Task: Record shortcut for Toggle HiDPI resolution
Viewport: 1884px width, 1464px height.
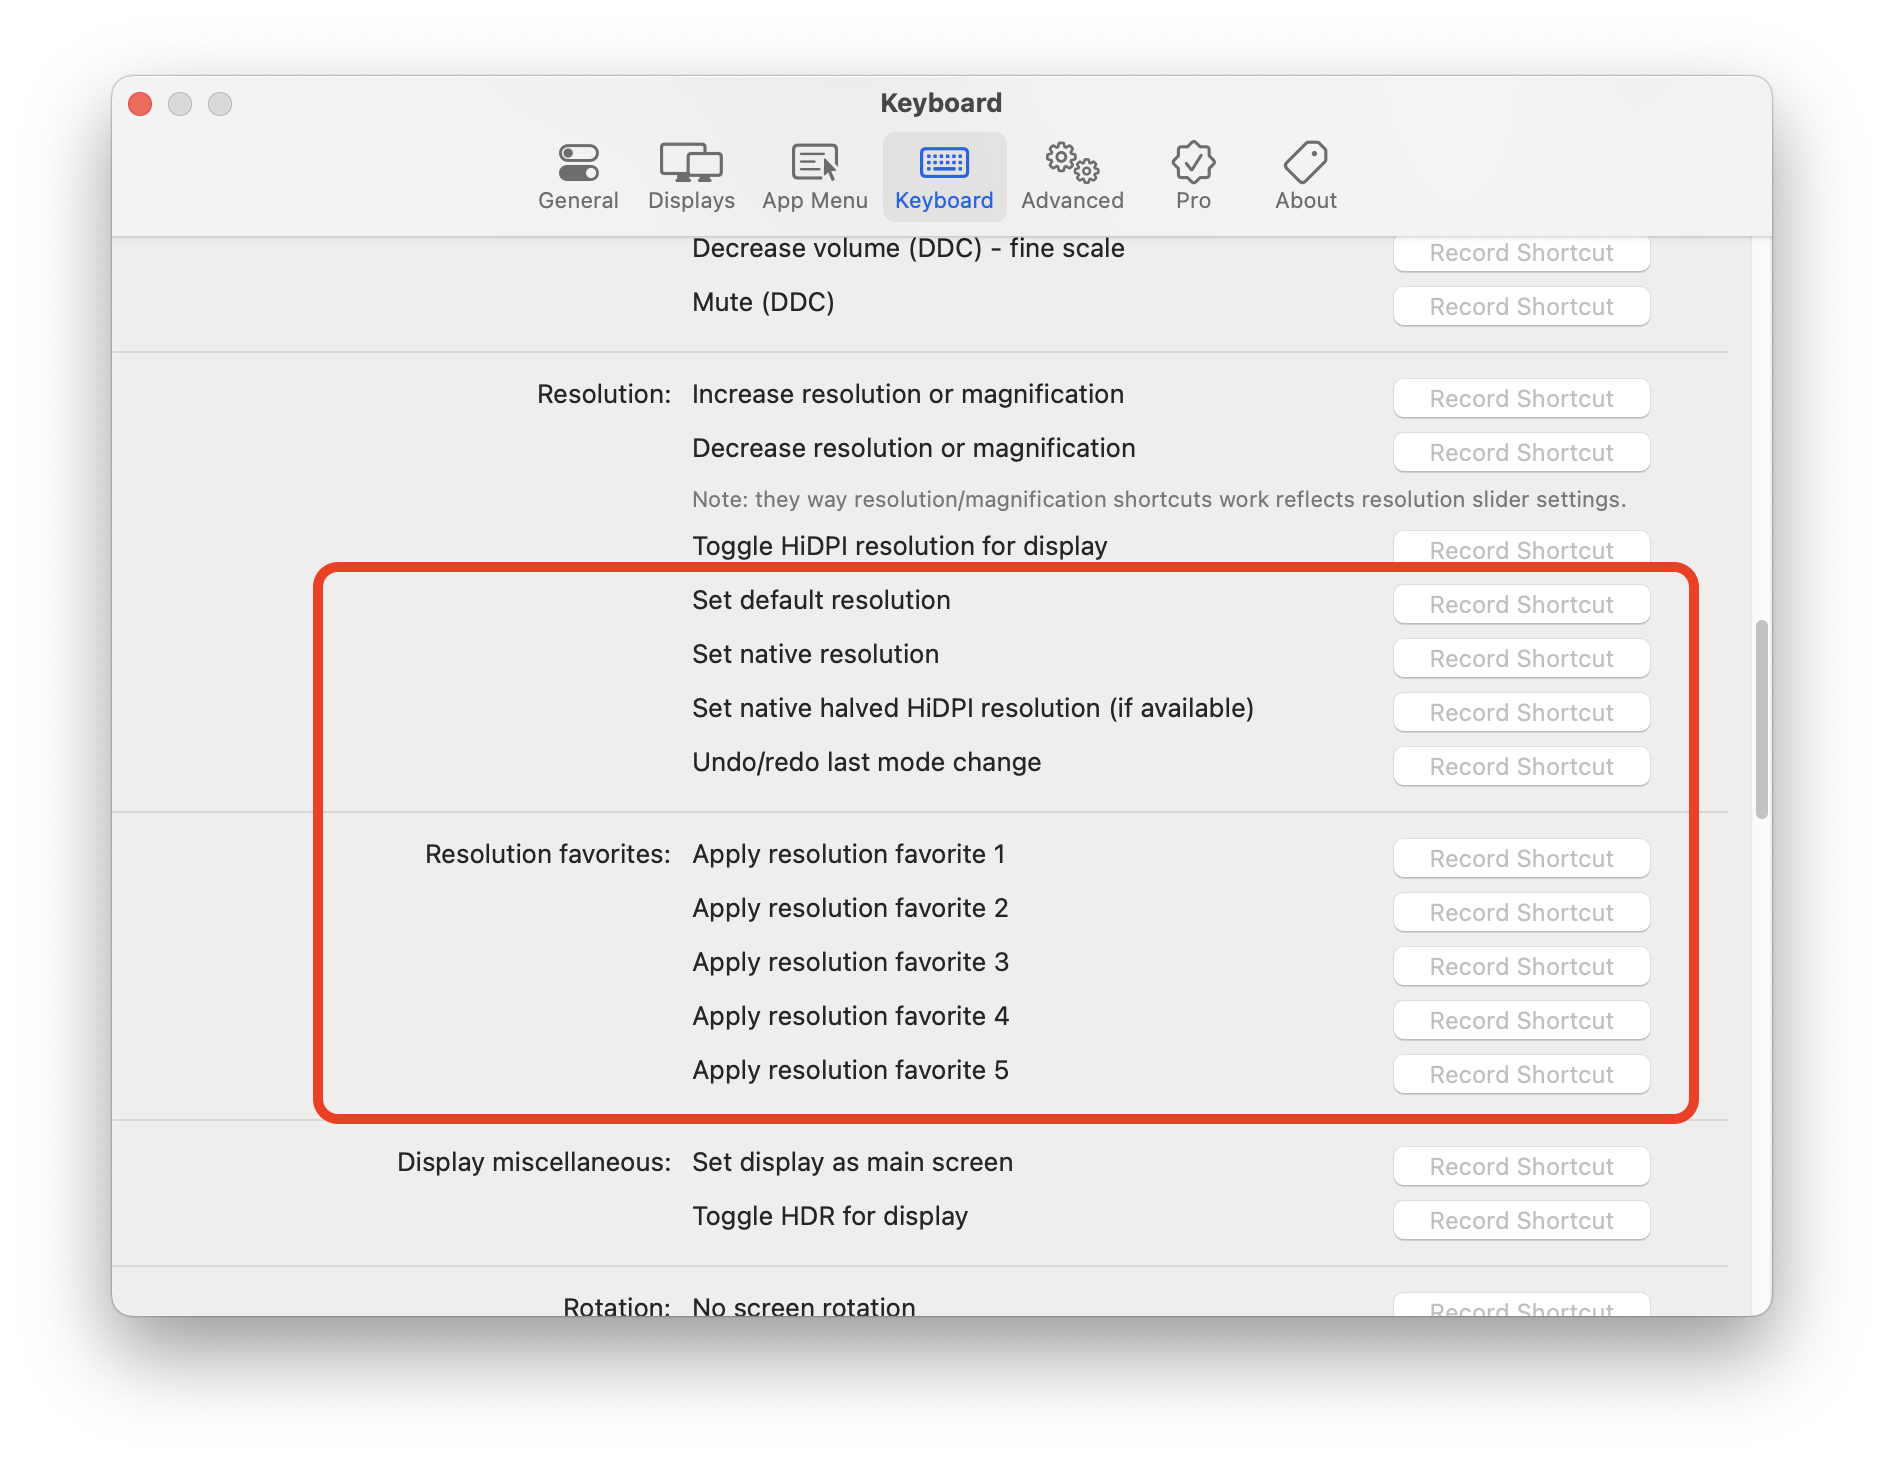Action: pyautogui.click(x=1521, y=550)
